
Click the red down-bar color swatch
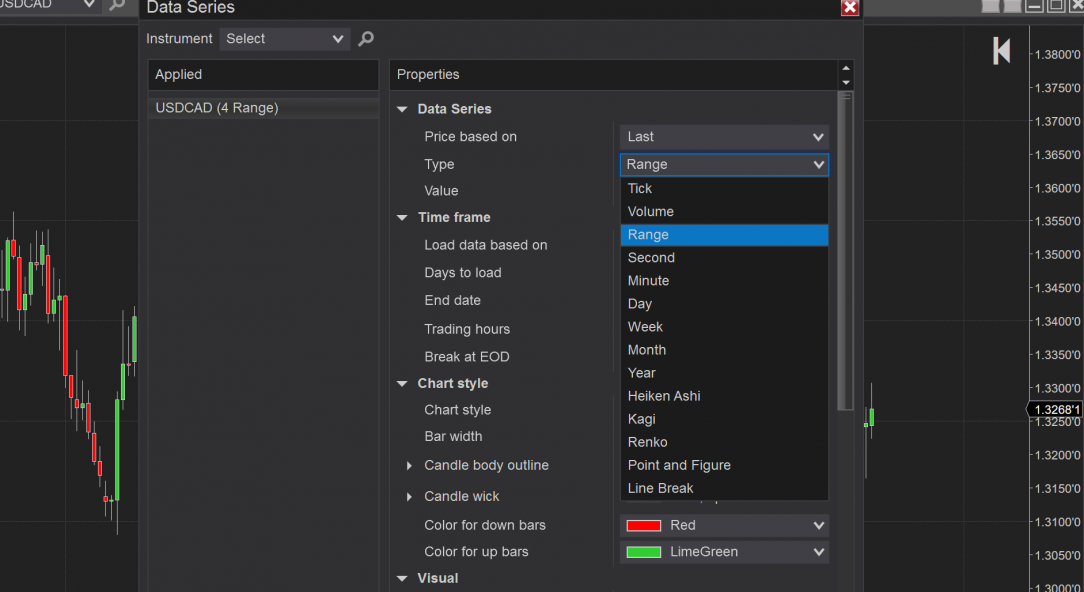643,526
